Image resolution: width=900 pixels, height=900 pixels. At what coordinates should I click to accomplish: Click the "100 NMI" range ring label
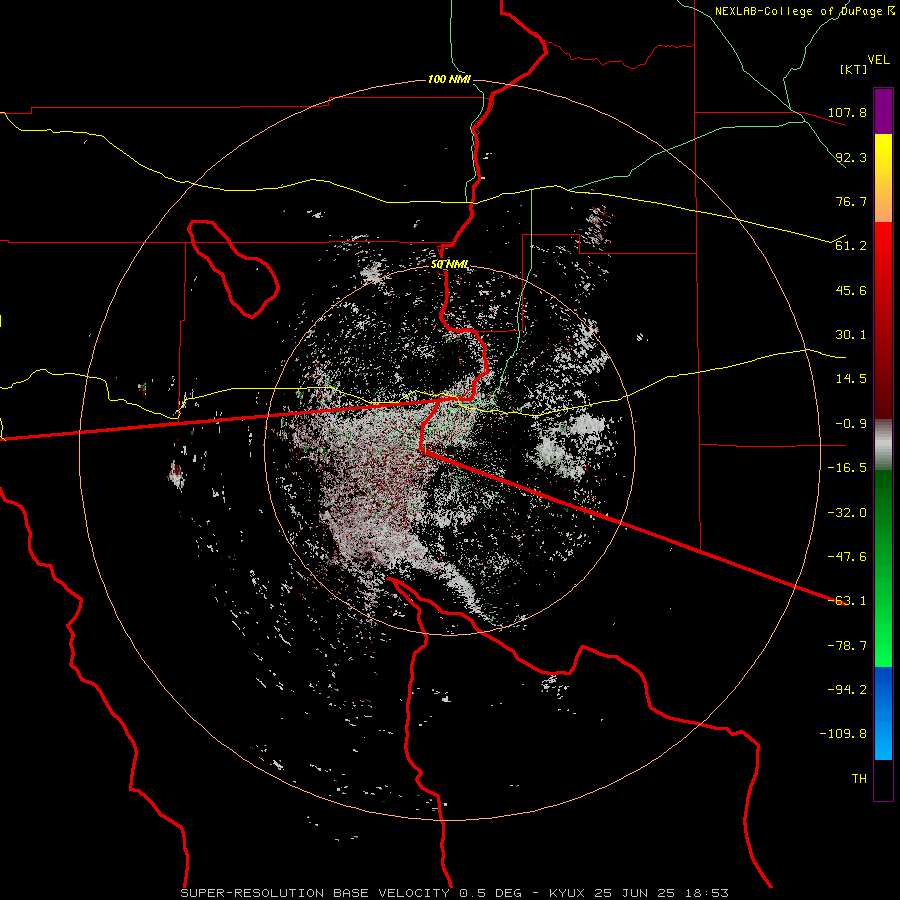click(449, 79)
